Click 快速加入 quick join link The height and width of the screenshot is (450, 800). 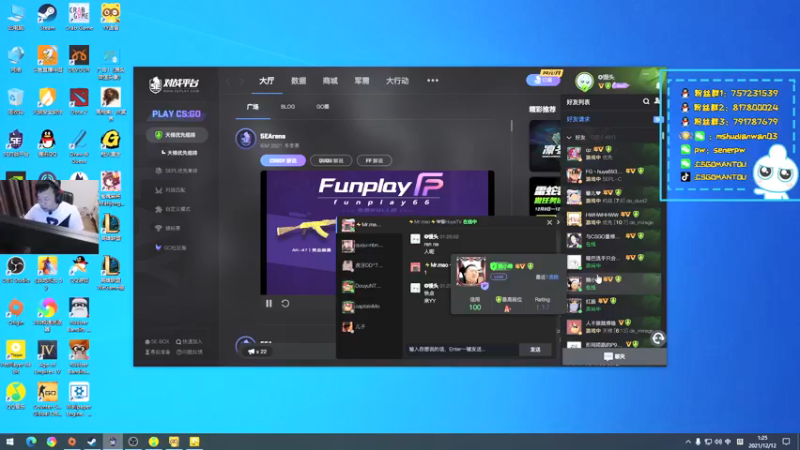click(x=189, y=342)
